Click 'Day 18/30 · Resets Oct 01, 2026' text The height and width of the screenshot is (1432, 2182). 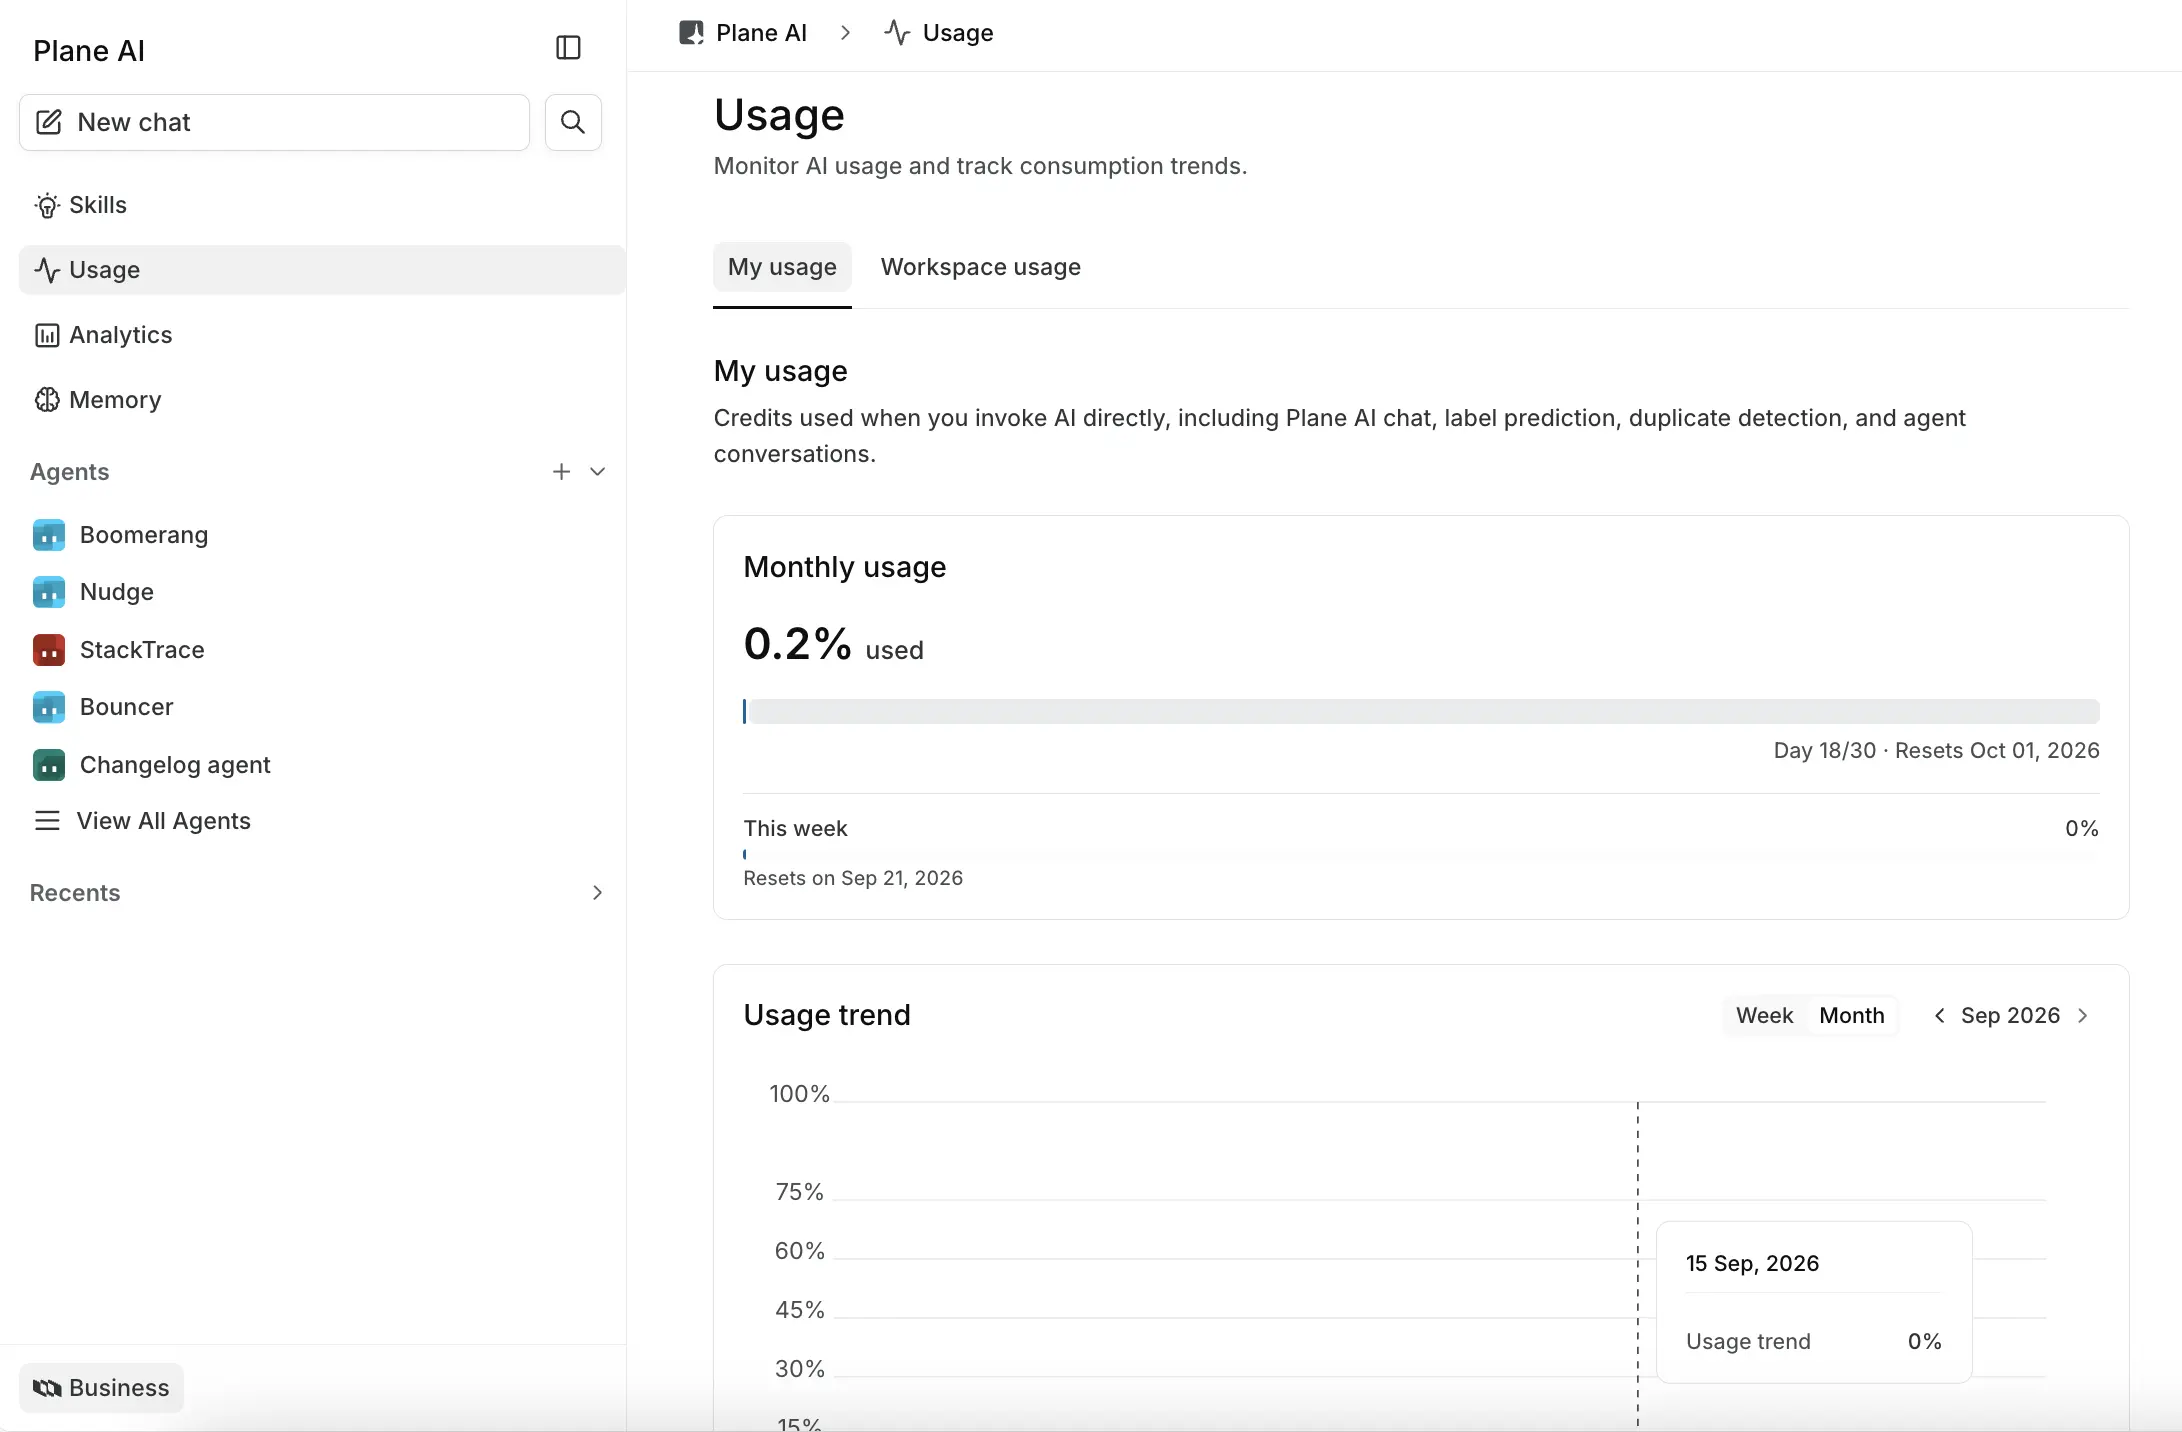(1936, 751)
